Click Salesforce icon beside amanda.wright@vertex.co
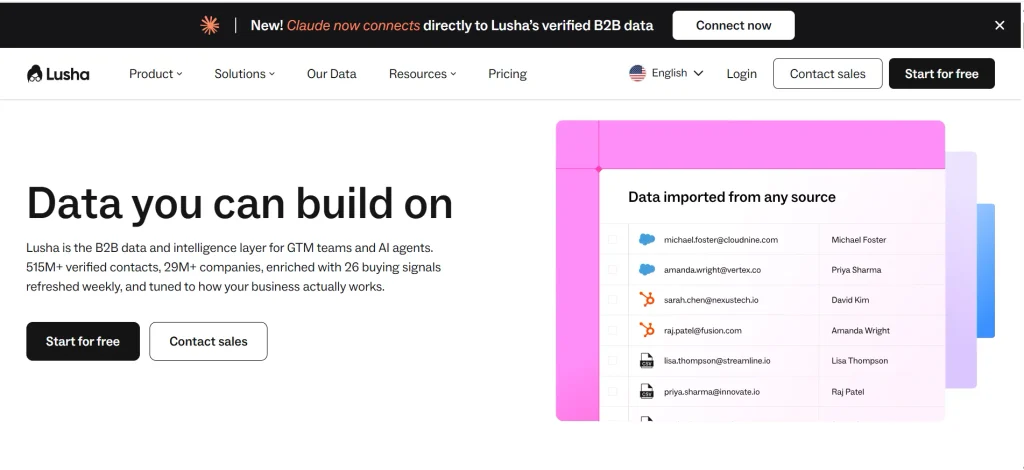The width and height of the screenshot is (1024, 470). (647, 270)
